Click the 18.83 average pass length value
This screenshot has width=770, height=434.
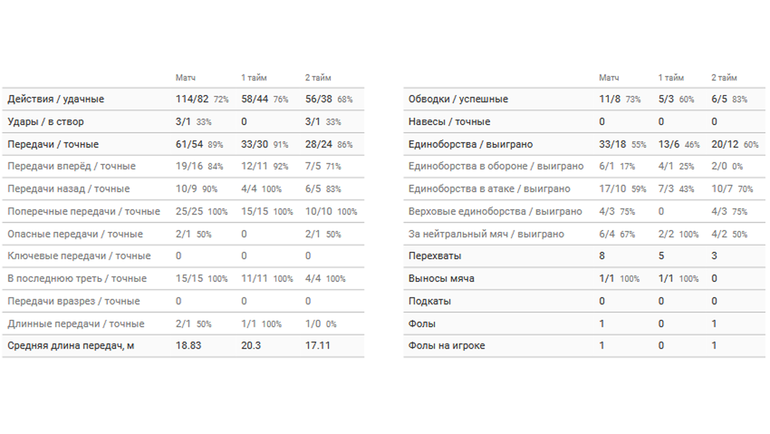(190, 346)
